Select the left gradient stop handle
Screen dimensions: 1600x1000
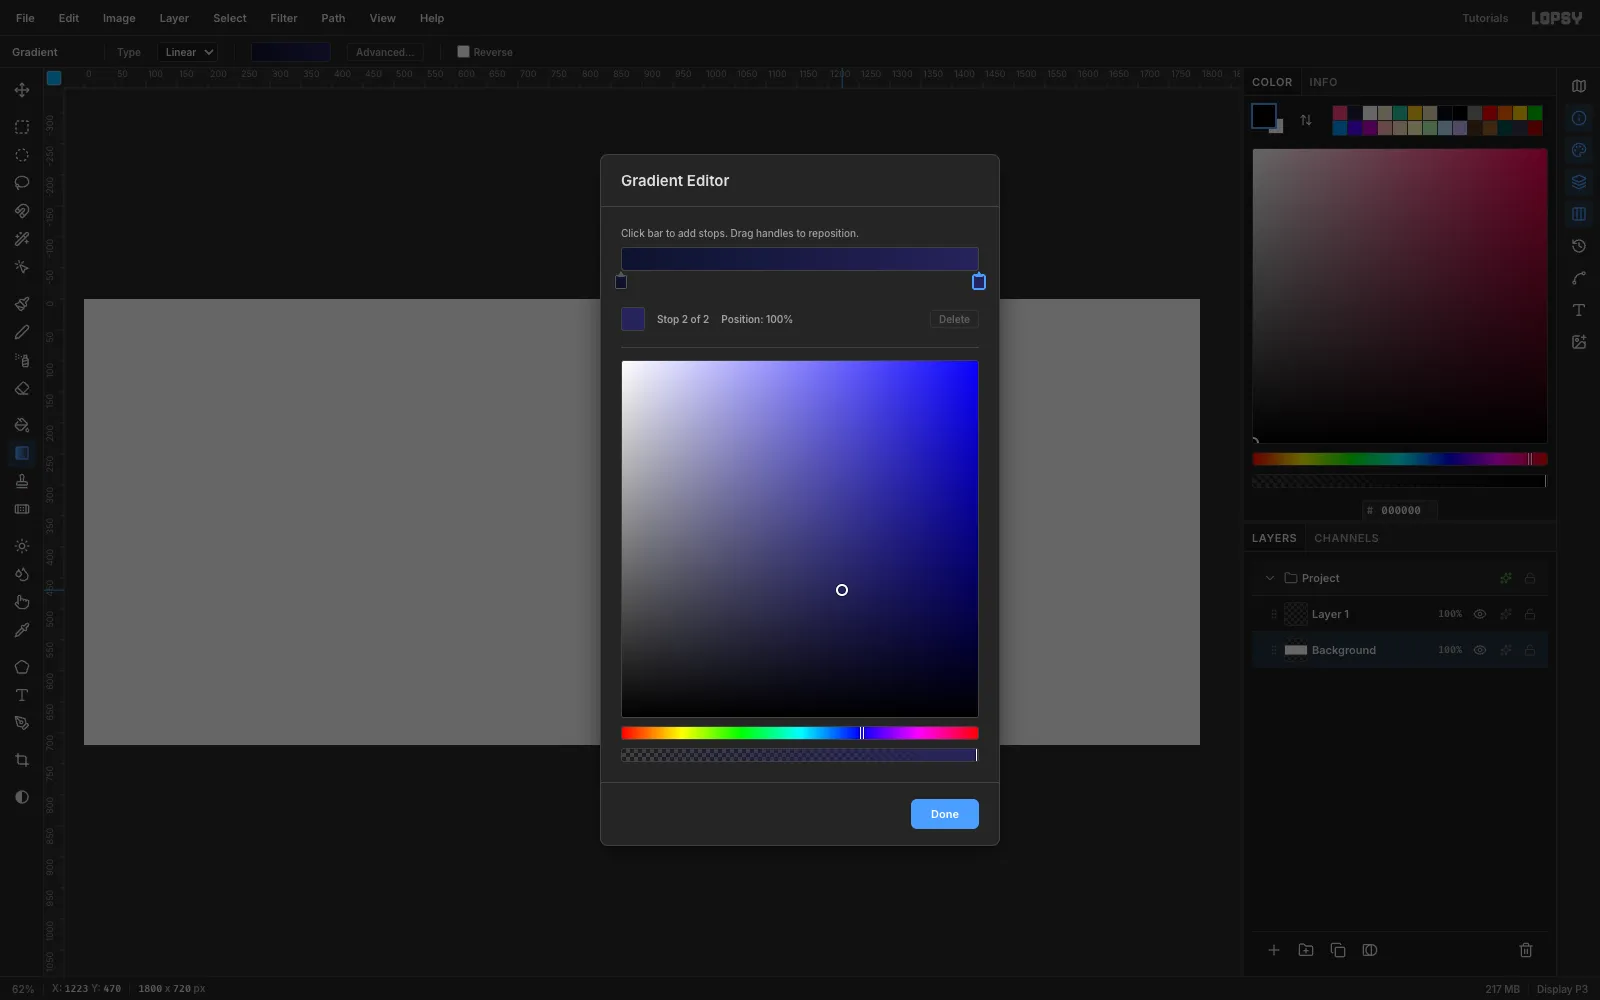[621, 282]
